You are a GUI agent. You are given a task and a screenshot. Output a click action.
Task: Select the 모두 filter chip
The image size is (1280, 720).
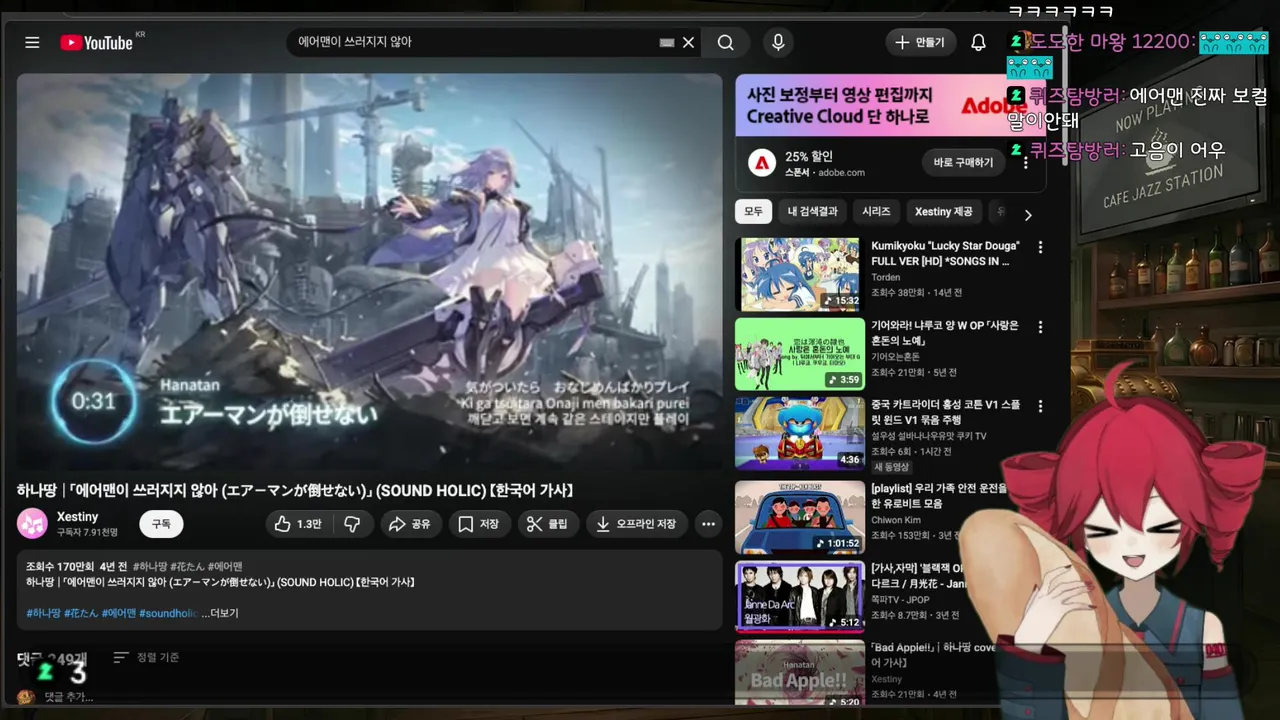point(753,212)
